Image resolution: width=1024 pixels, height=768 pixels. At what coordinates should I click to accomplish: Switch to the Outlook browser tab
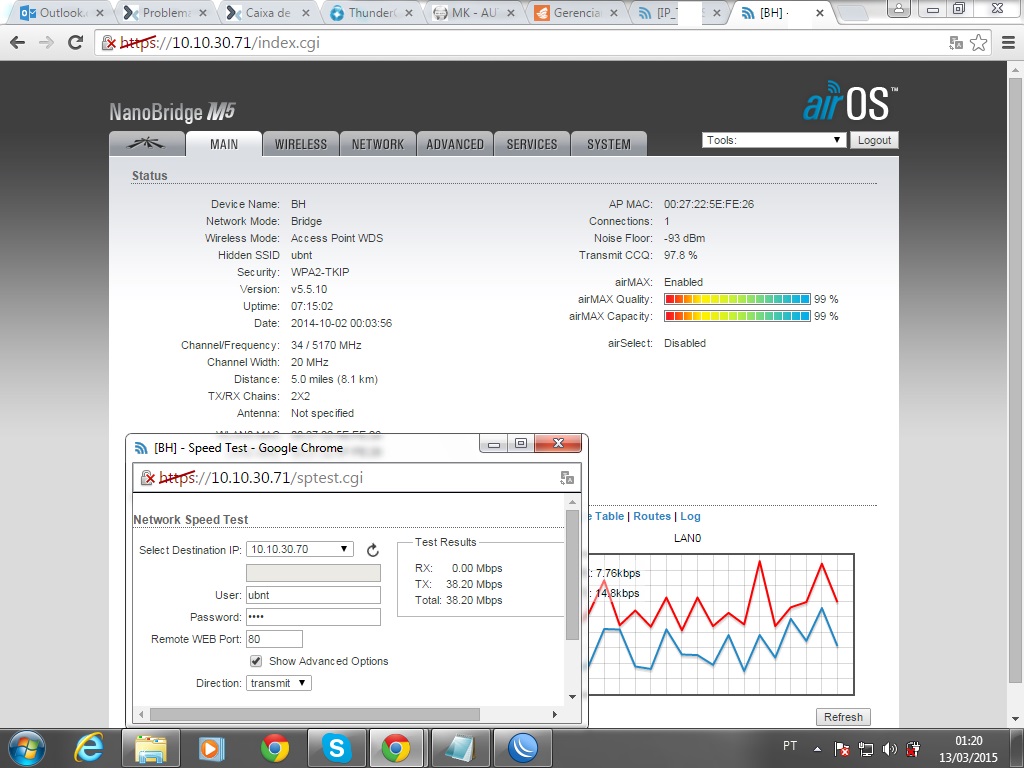click(62, 12)
